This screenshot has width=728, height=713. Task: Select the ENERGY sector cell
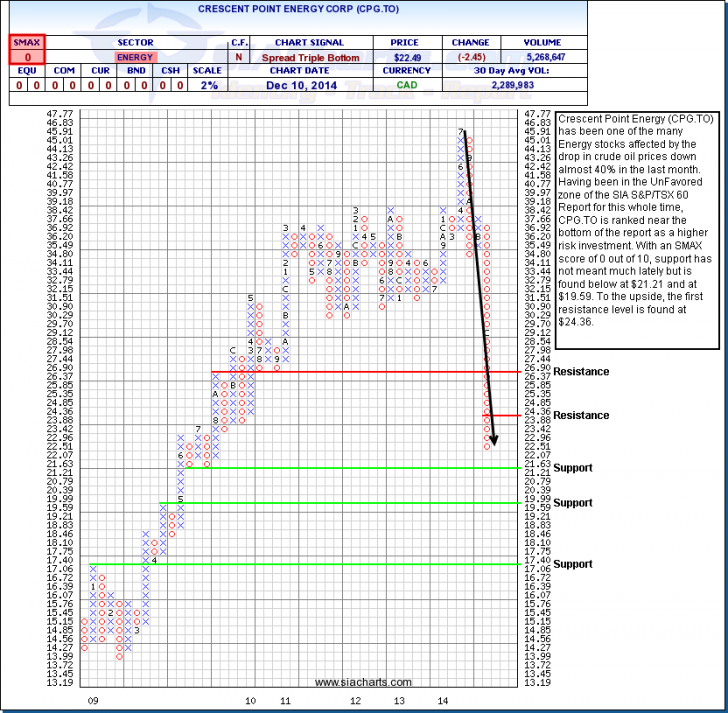135,57
